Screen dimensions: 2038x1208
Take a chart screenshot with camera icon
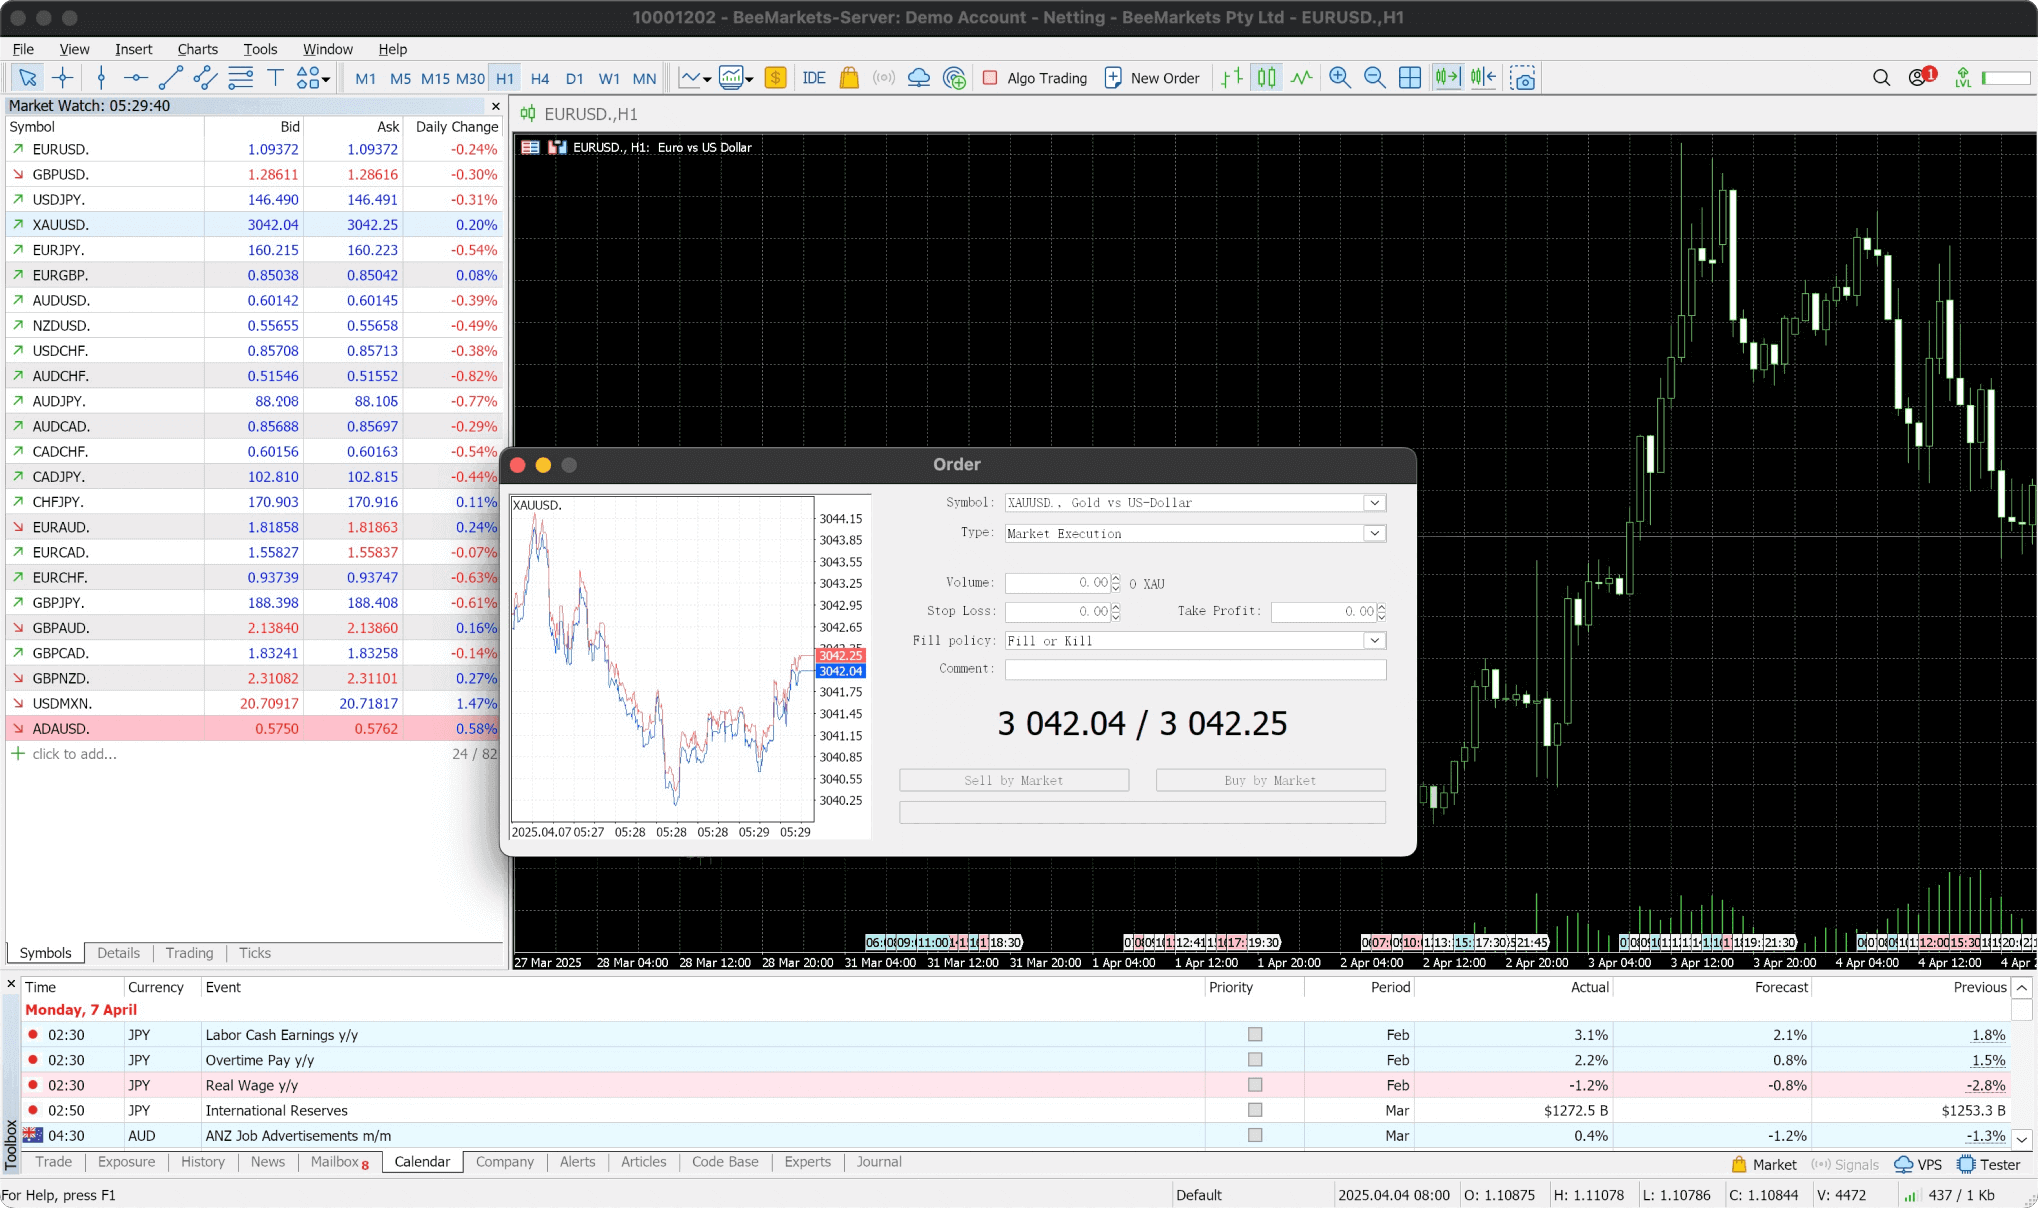[x=1522, y=78]
